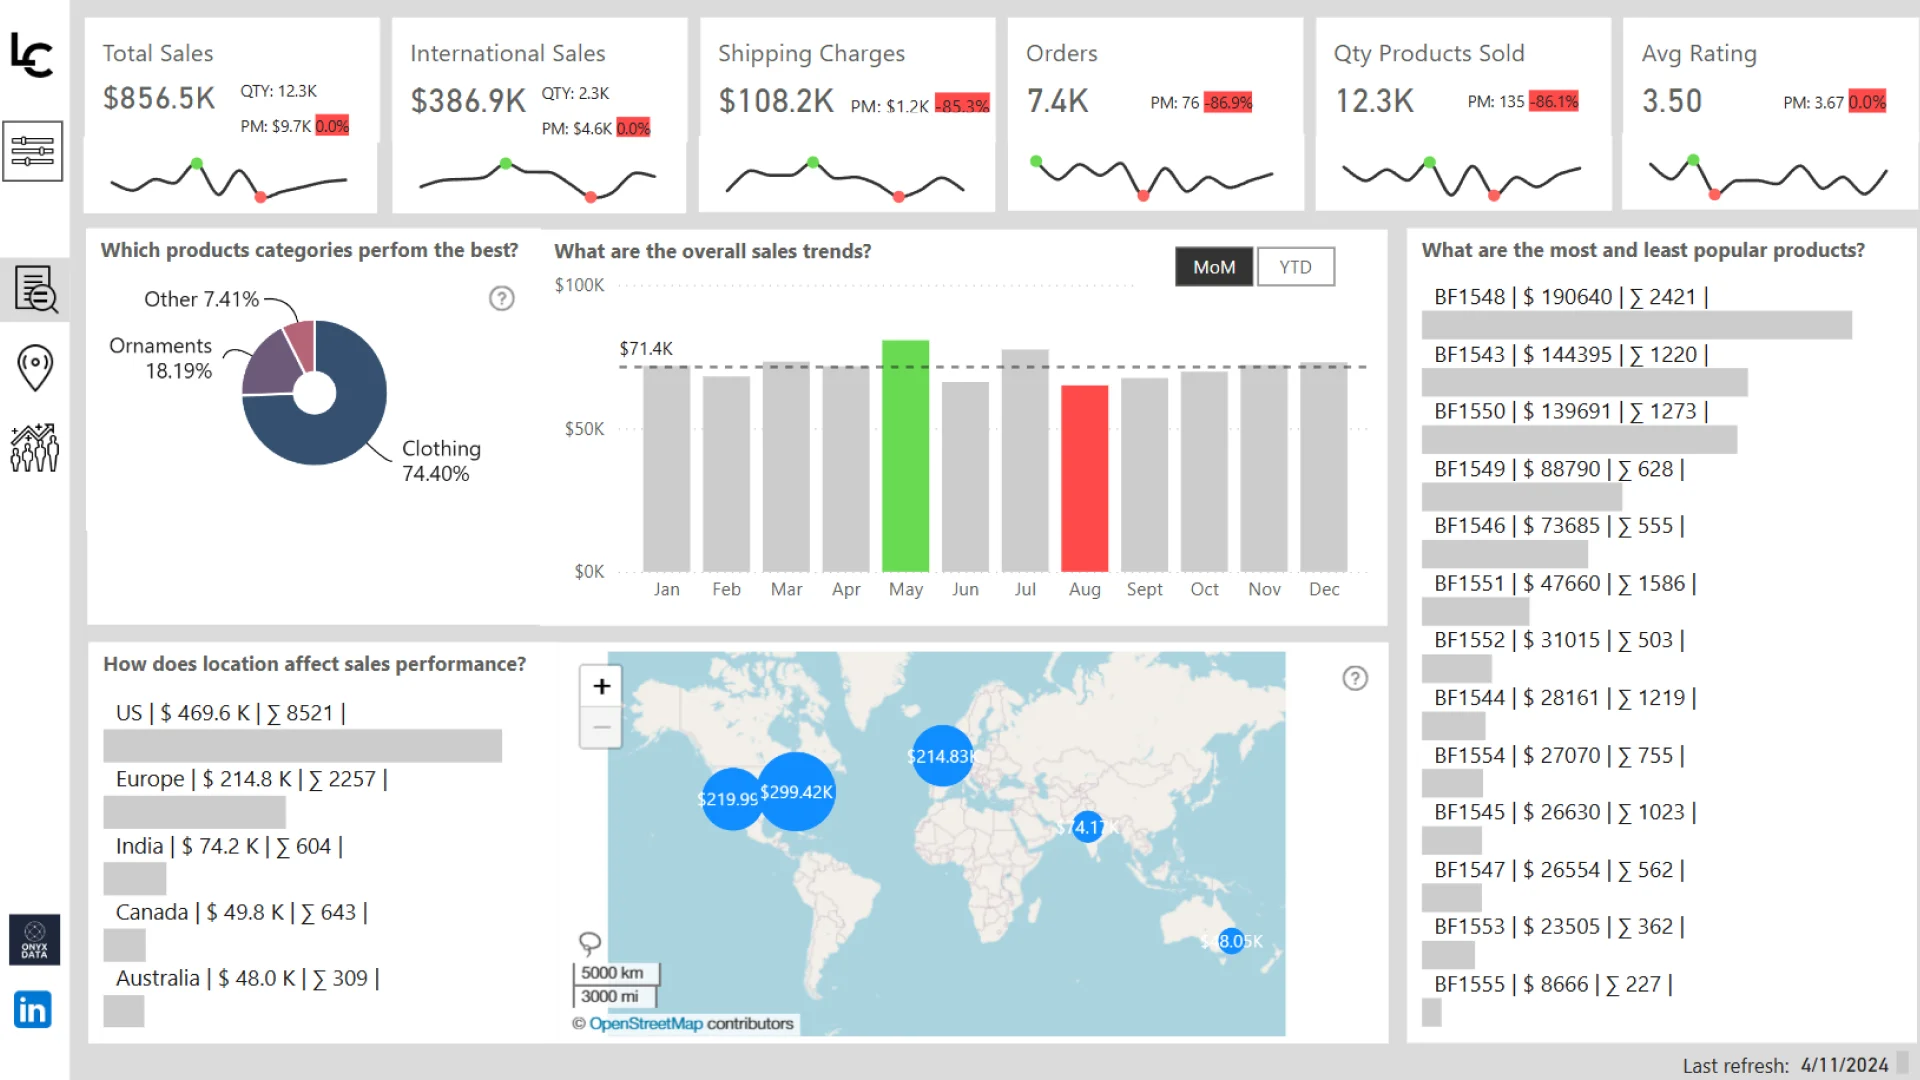Zoom out on the map
1920x1080 pixels.
click(x=601, y=727)
